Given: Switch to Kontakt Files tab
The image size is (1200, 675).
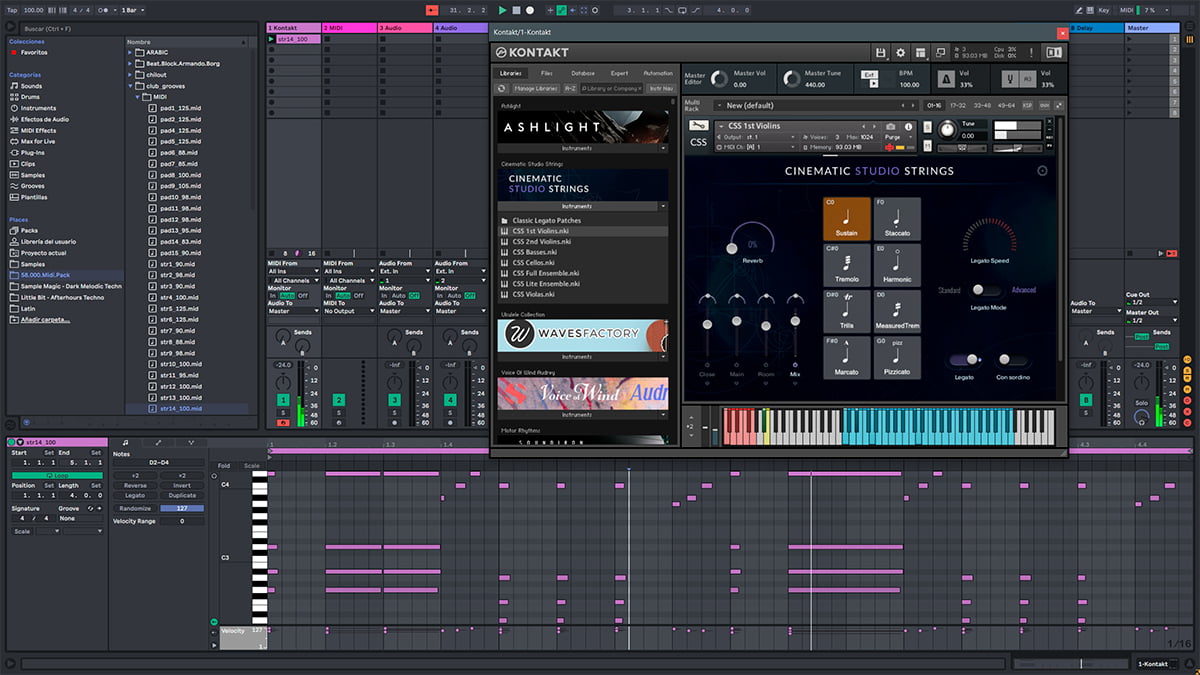Looking at the screenshot, I should (547, 73).
